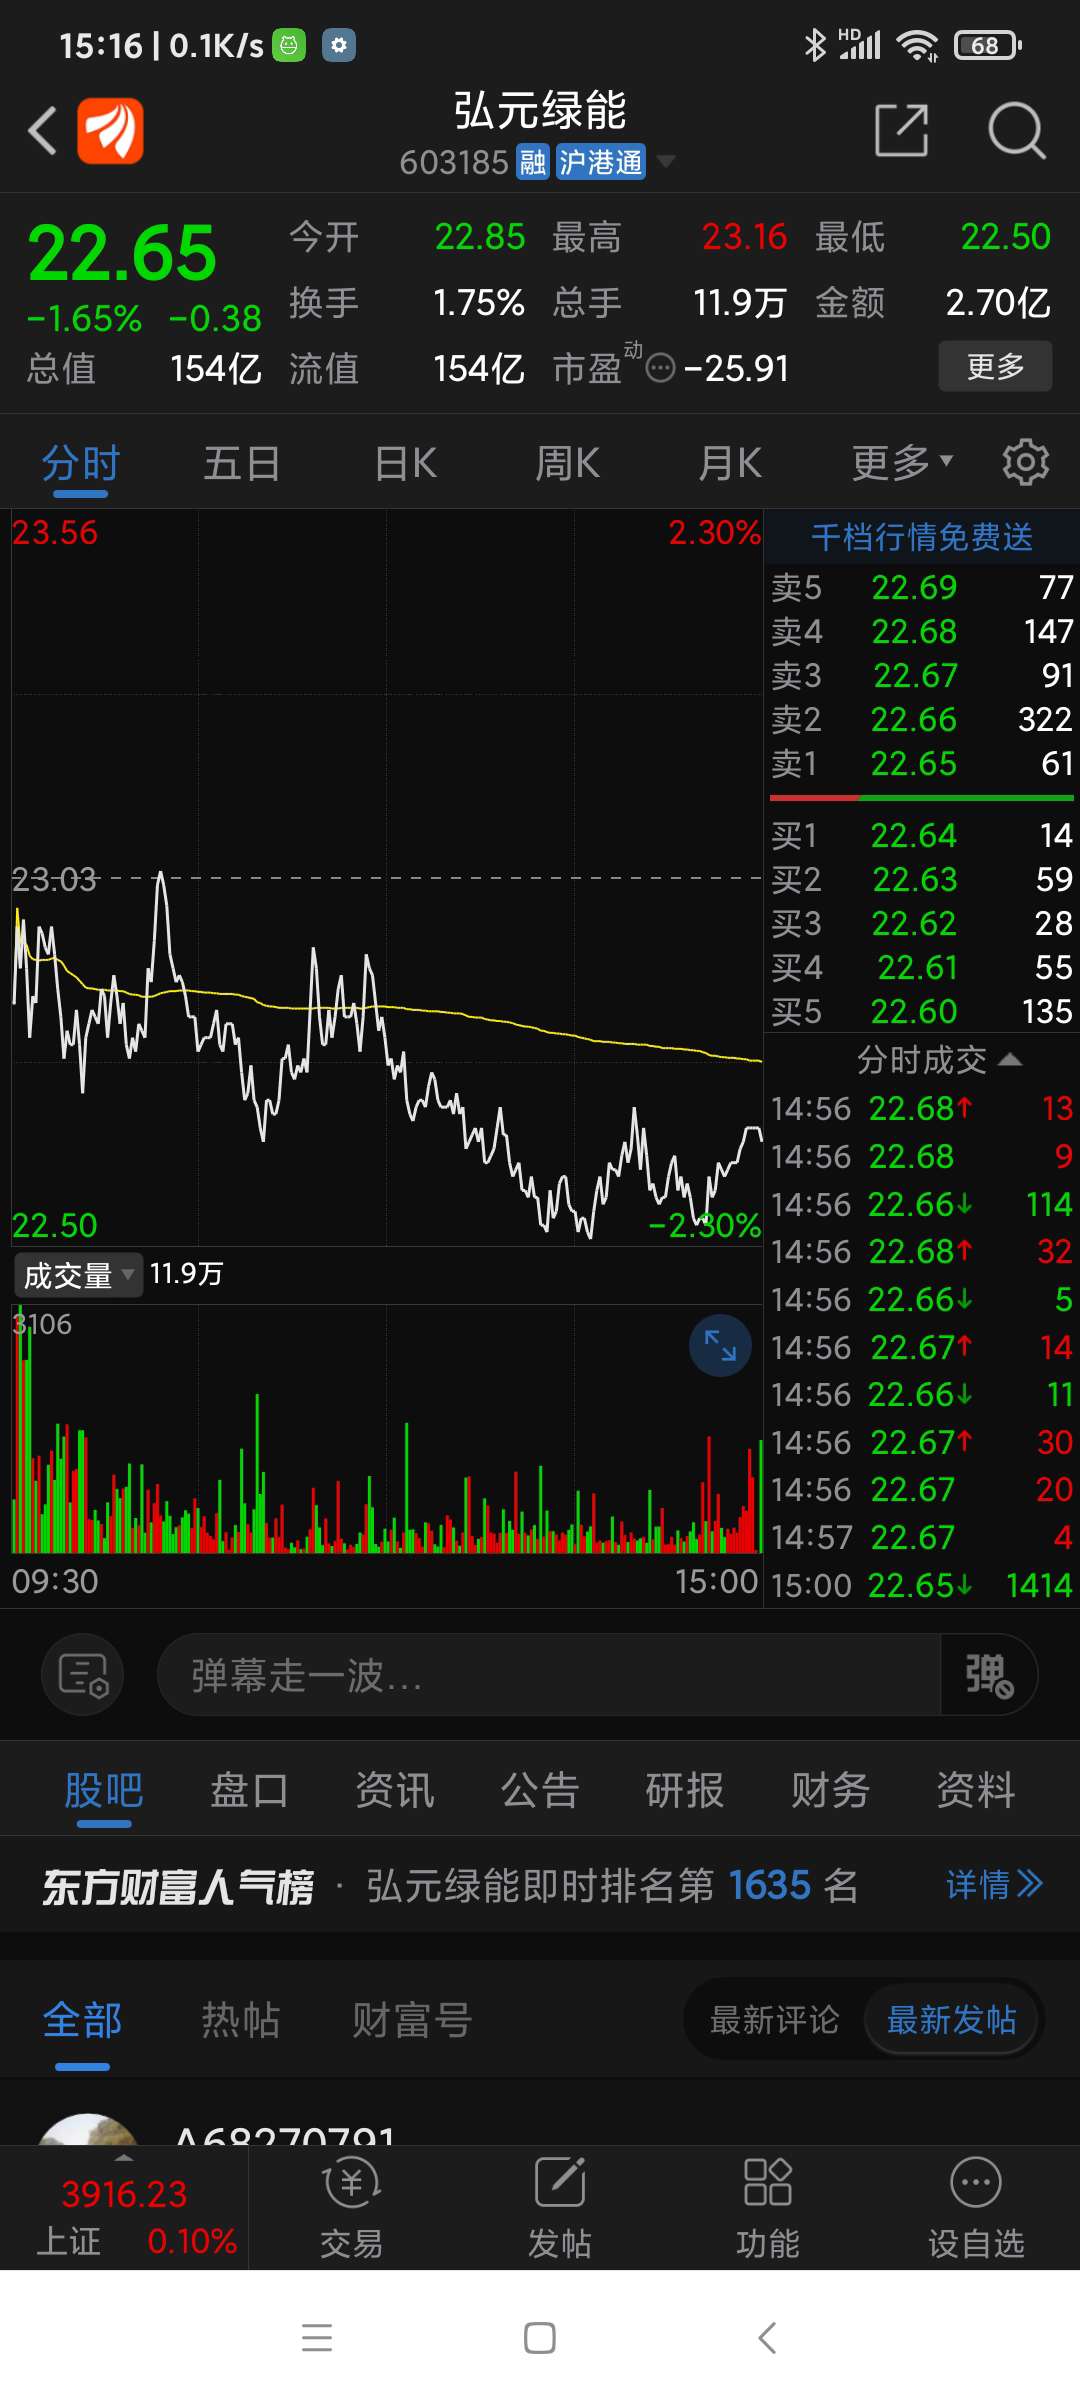Screen dimensions: 1080x2400
Task: Open the 成交量 indicator dropdown
Action: pos(78,1275)
